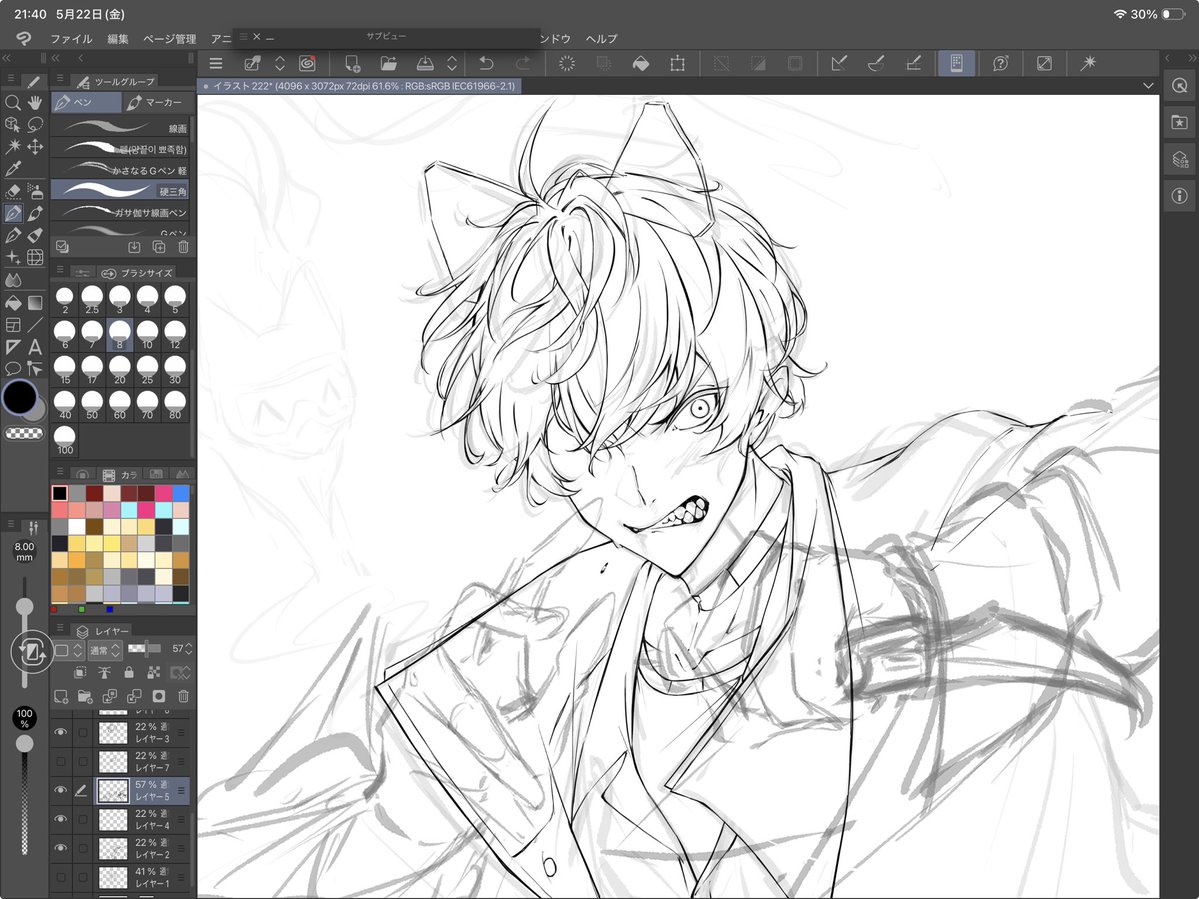
Task: Open Layer palette hamburger menu
Action: coord(59,629)
